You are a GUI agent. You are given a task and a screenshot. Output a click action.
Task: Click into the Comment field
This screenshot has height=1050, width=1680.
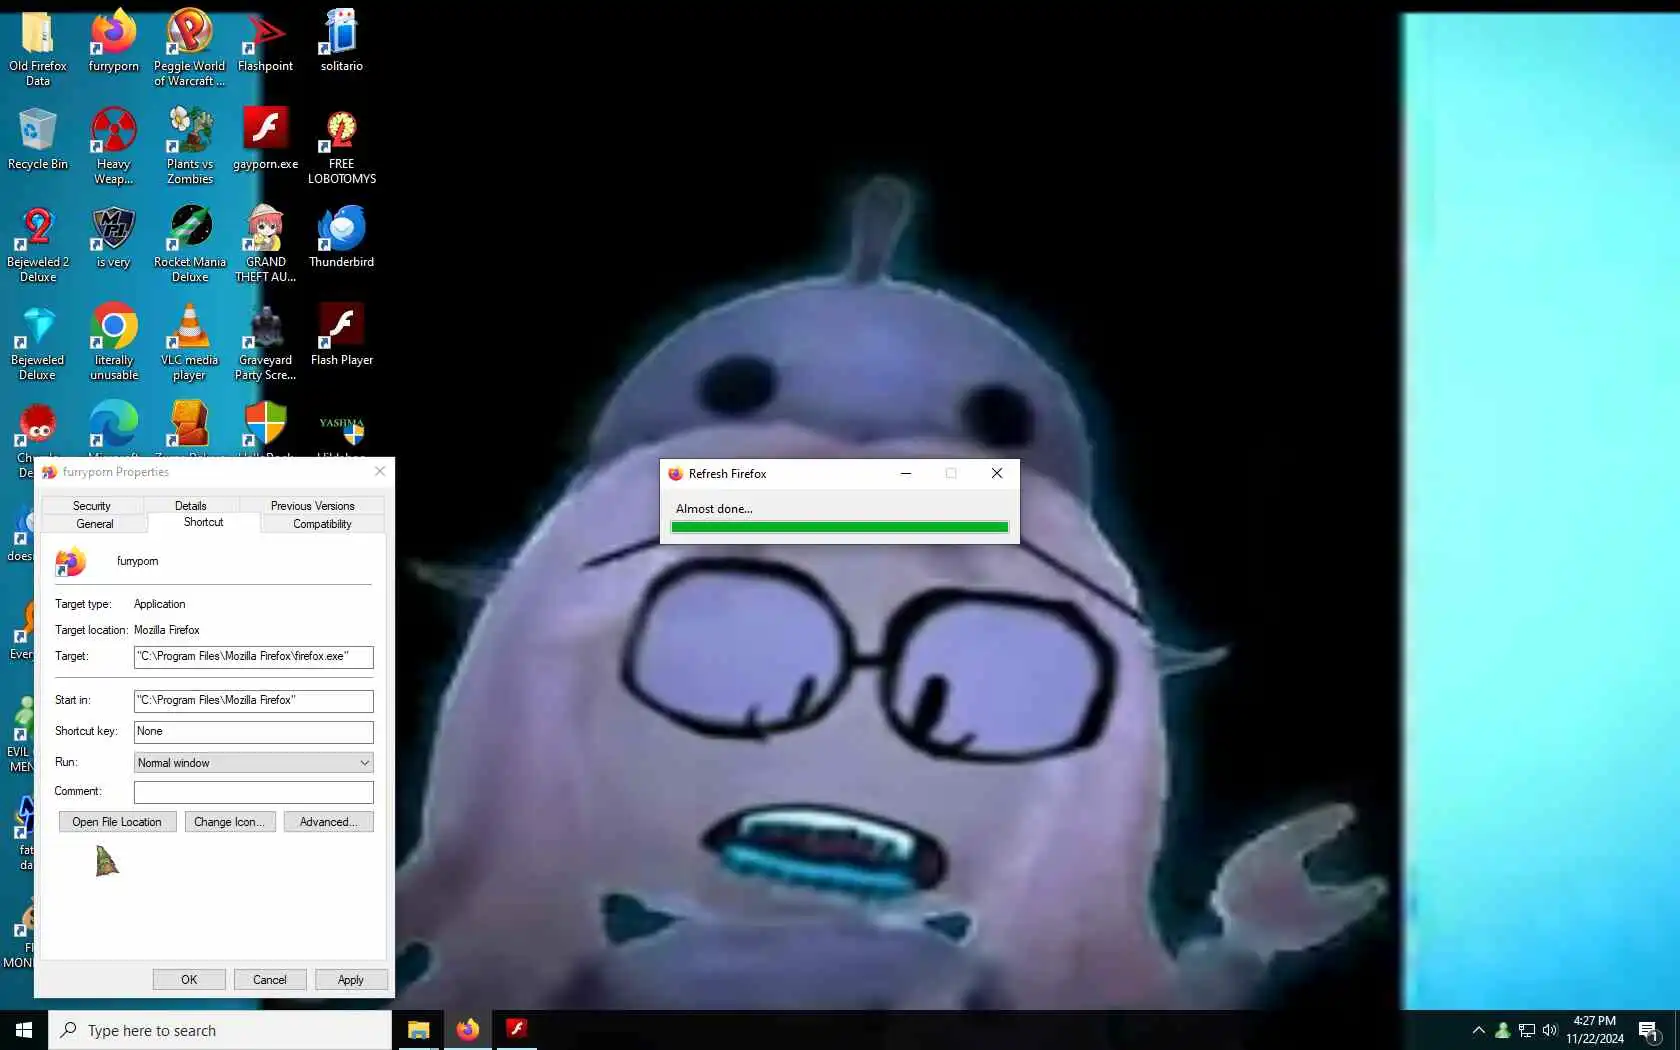pyautogui.click(x=254, y=792)
